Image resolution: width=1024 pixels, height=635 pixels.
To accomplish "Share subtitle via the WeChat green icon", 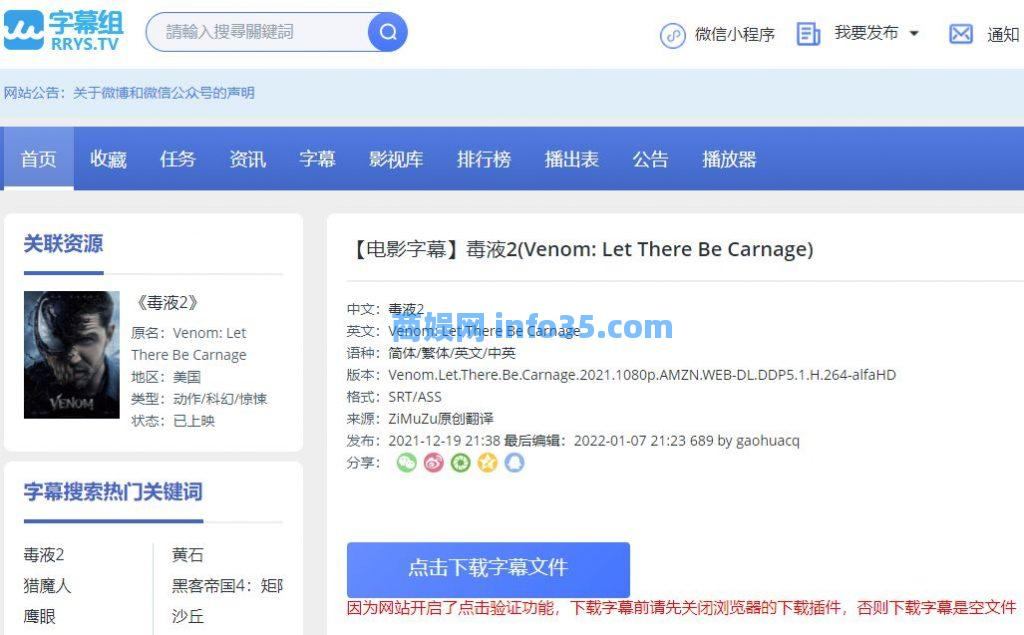I will (x=406, y=462).
